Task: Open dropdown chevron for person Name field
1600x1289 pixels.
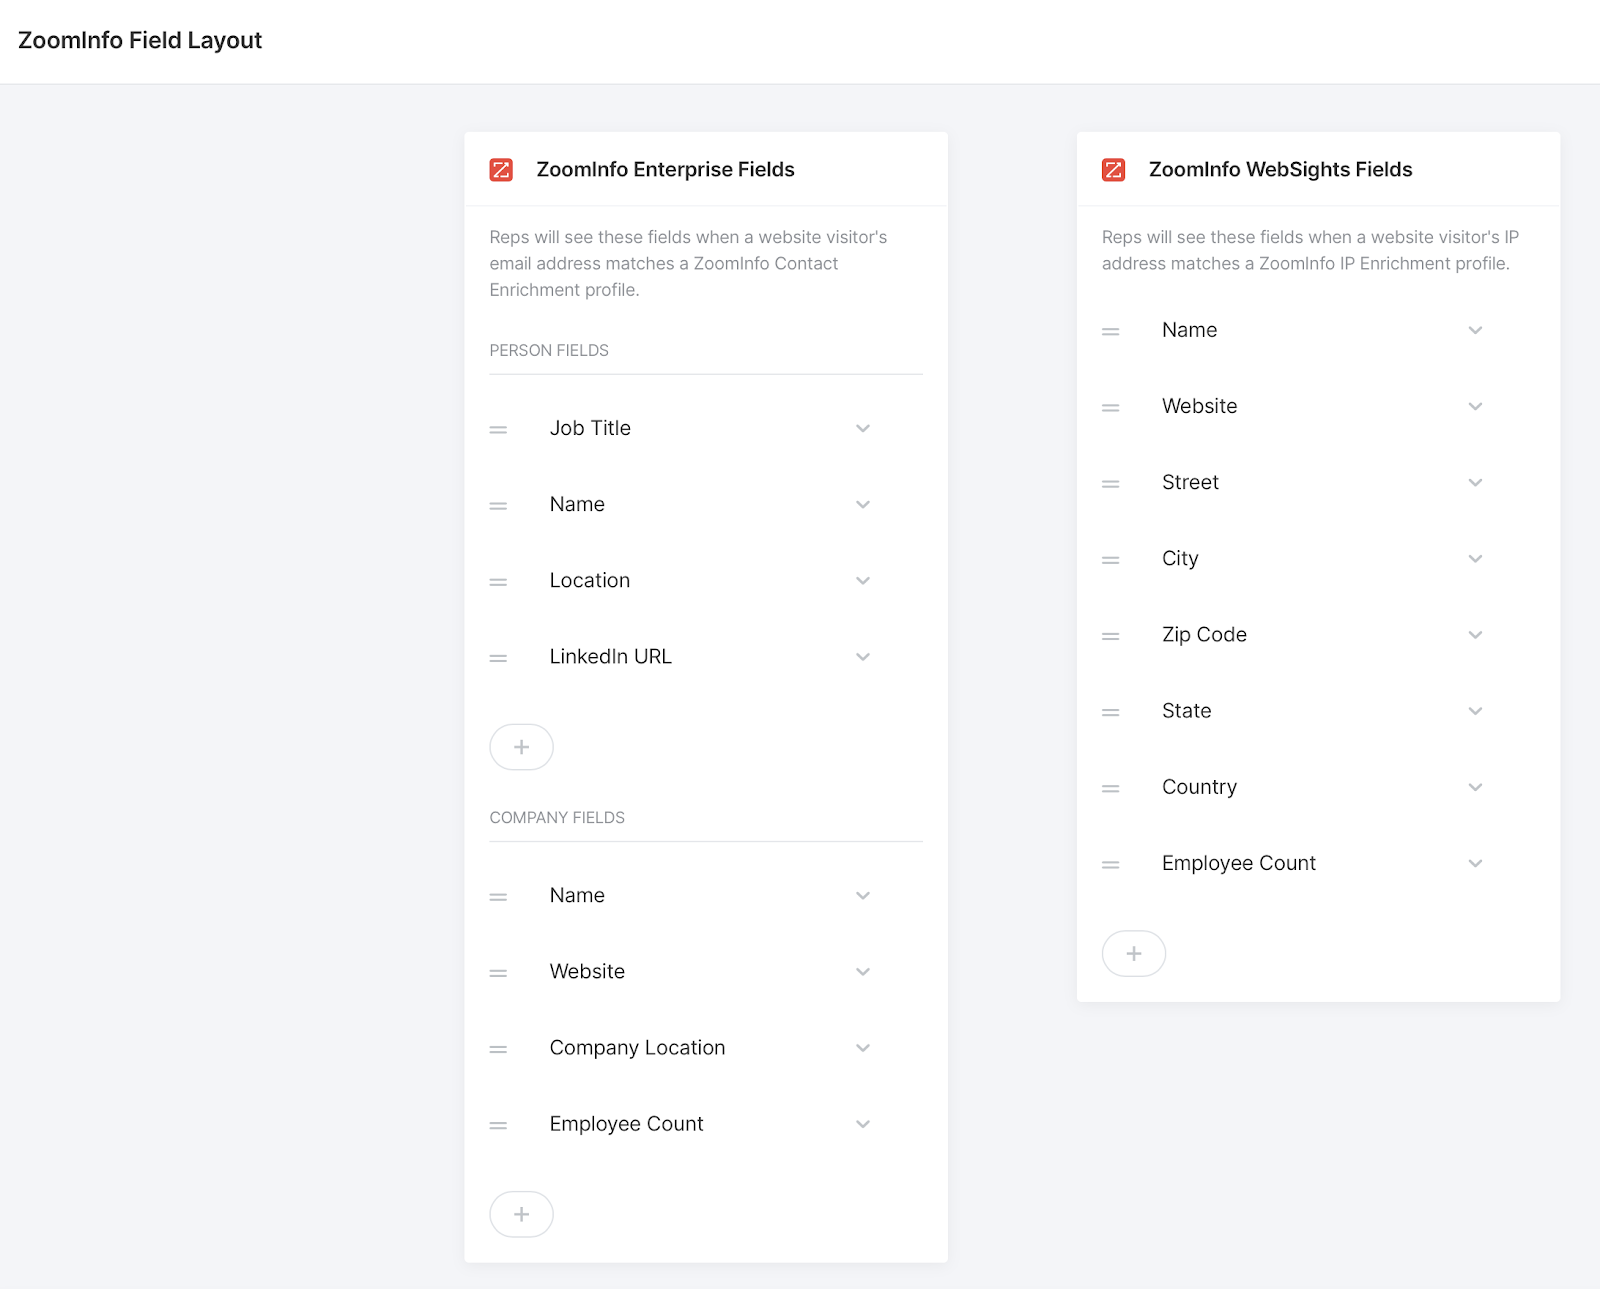Action: coord(863,504)
